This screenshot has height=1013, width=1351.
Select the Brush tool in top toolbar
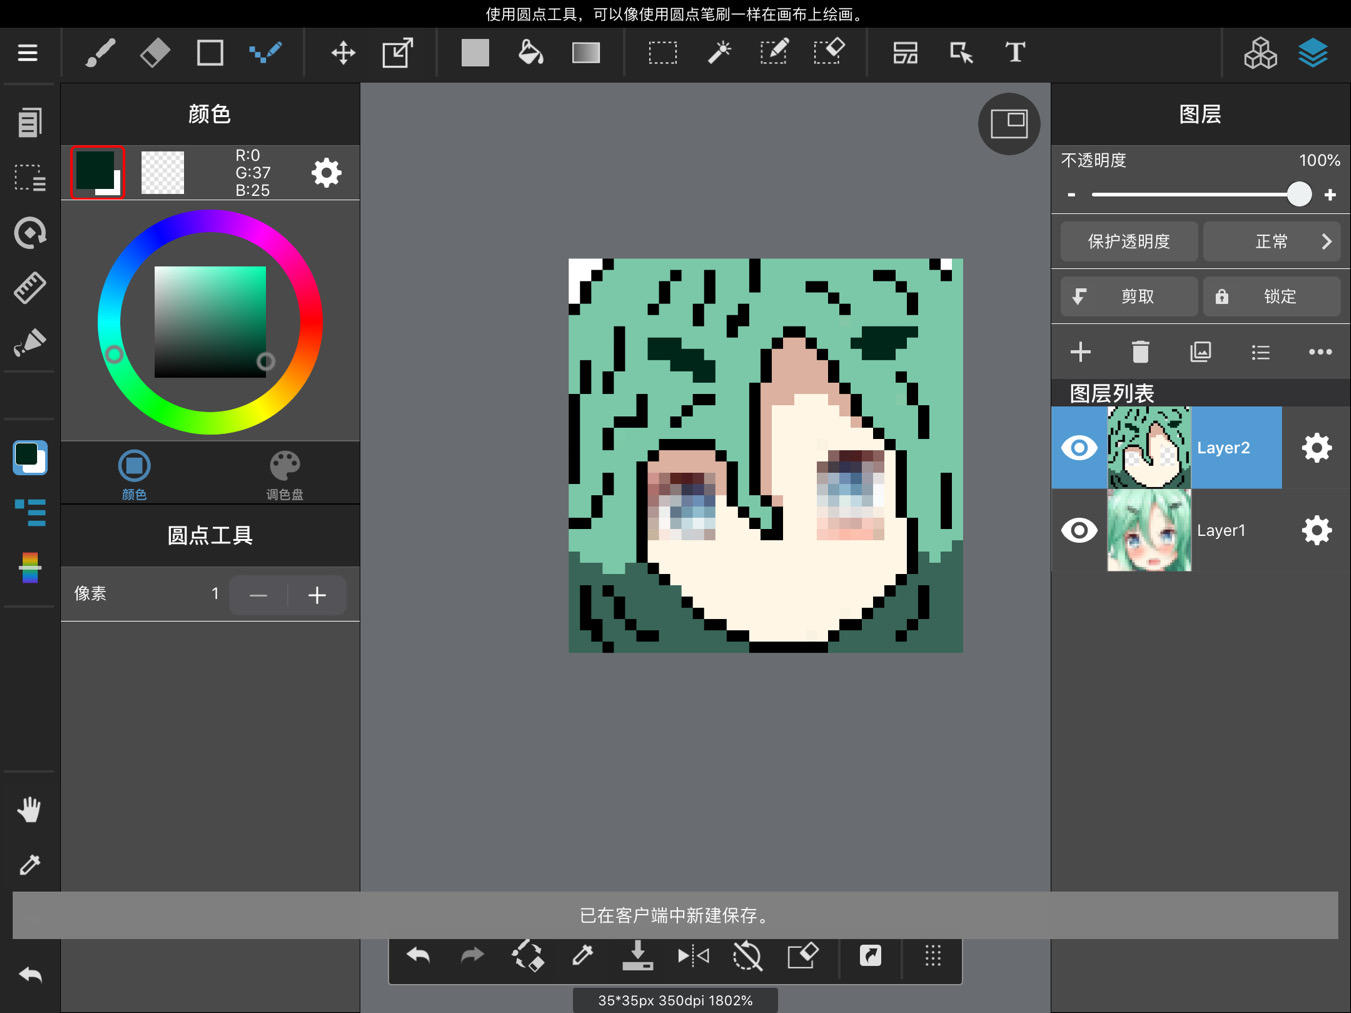point(100,53)
